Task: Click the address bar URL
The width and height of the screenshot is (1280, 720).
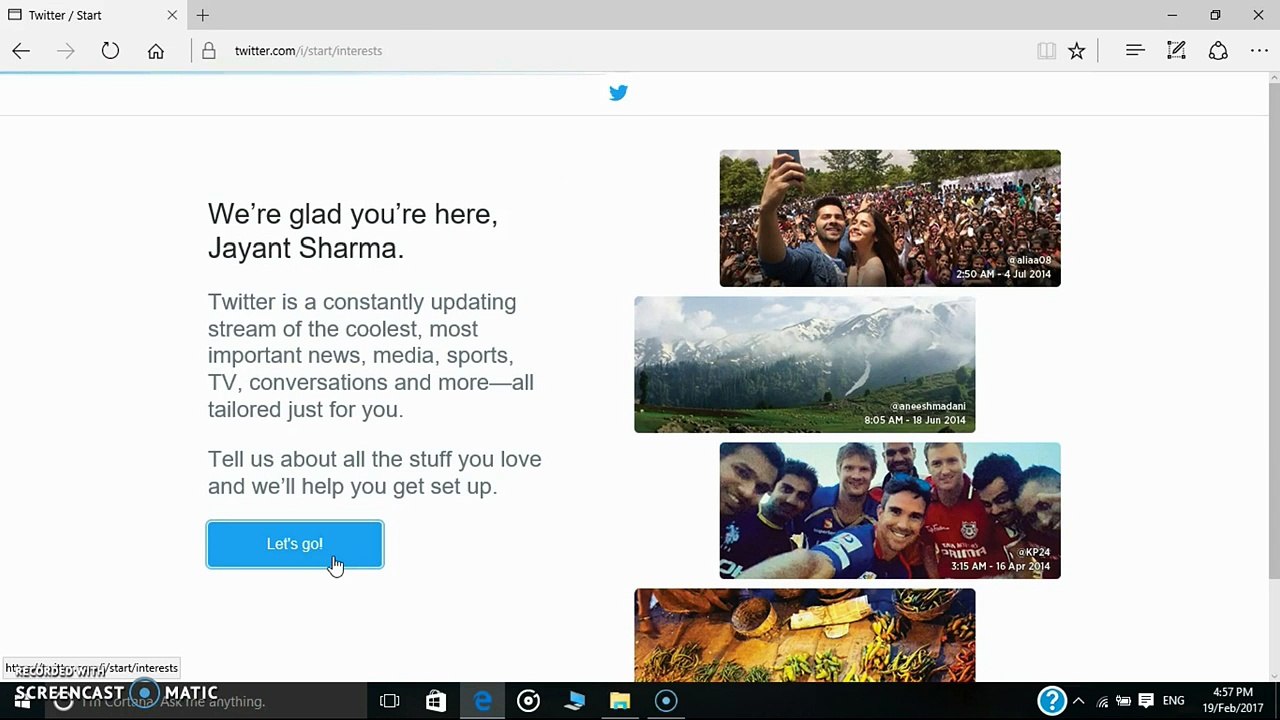Action: [308, 51]
